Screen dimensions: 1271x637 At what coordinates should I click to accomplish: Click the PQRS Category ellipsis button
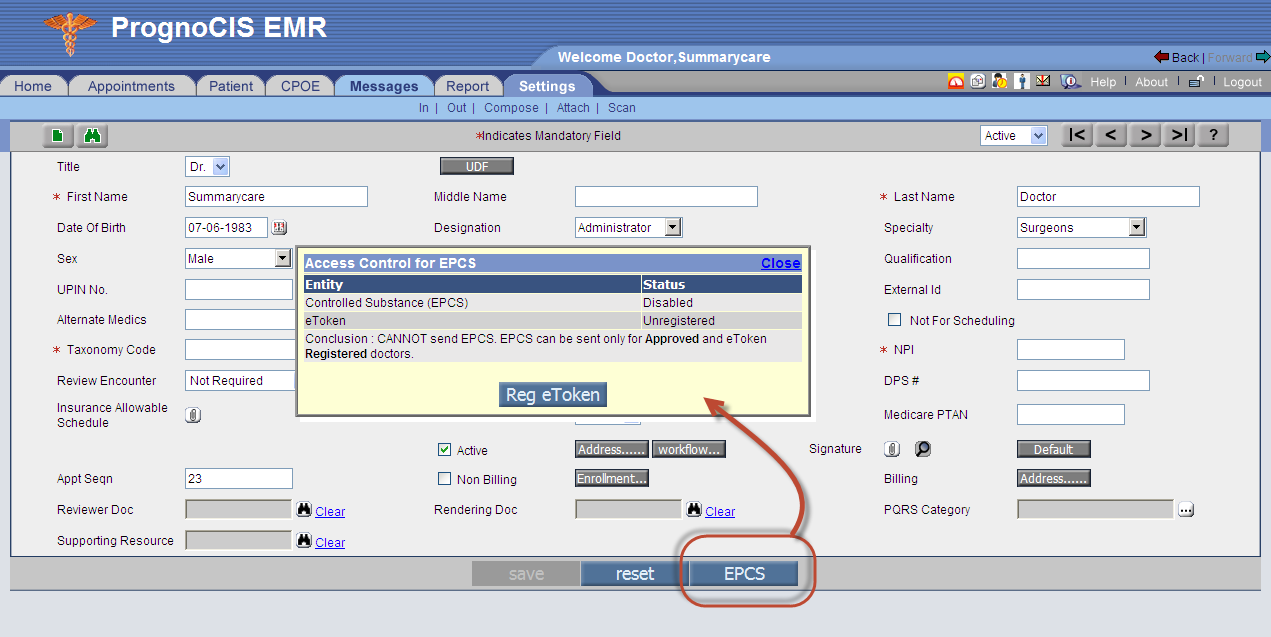coord(1186,510)
